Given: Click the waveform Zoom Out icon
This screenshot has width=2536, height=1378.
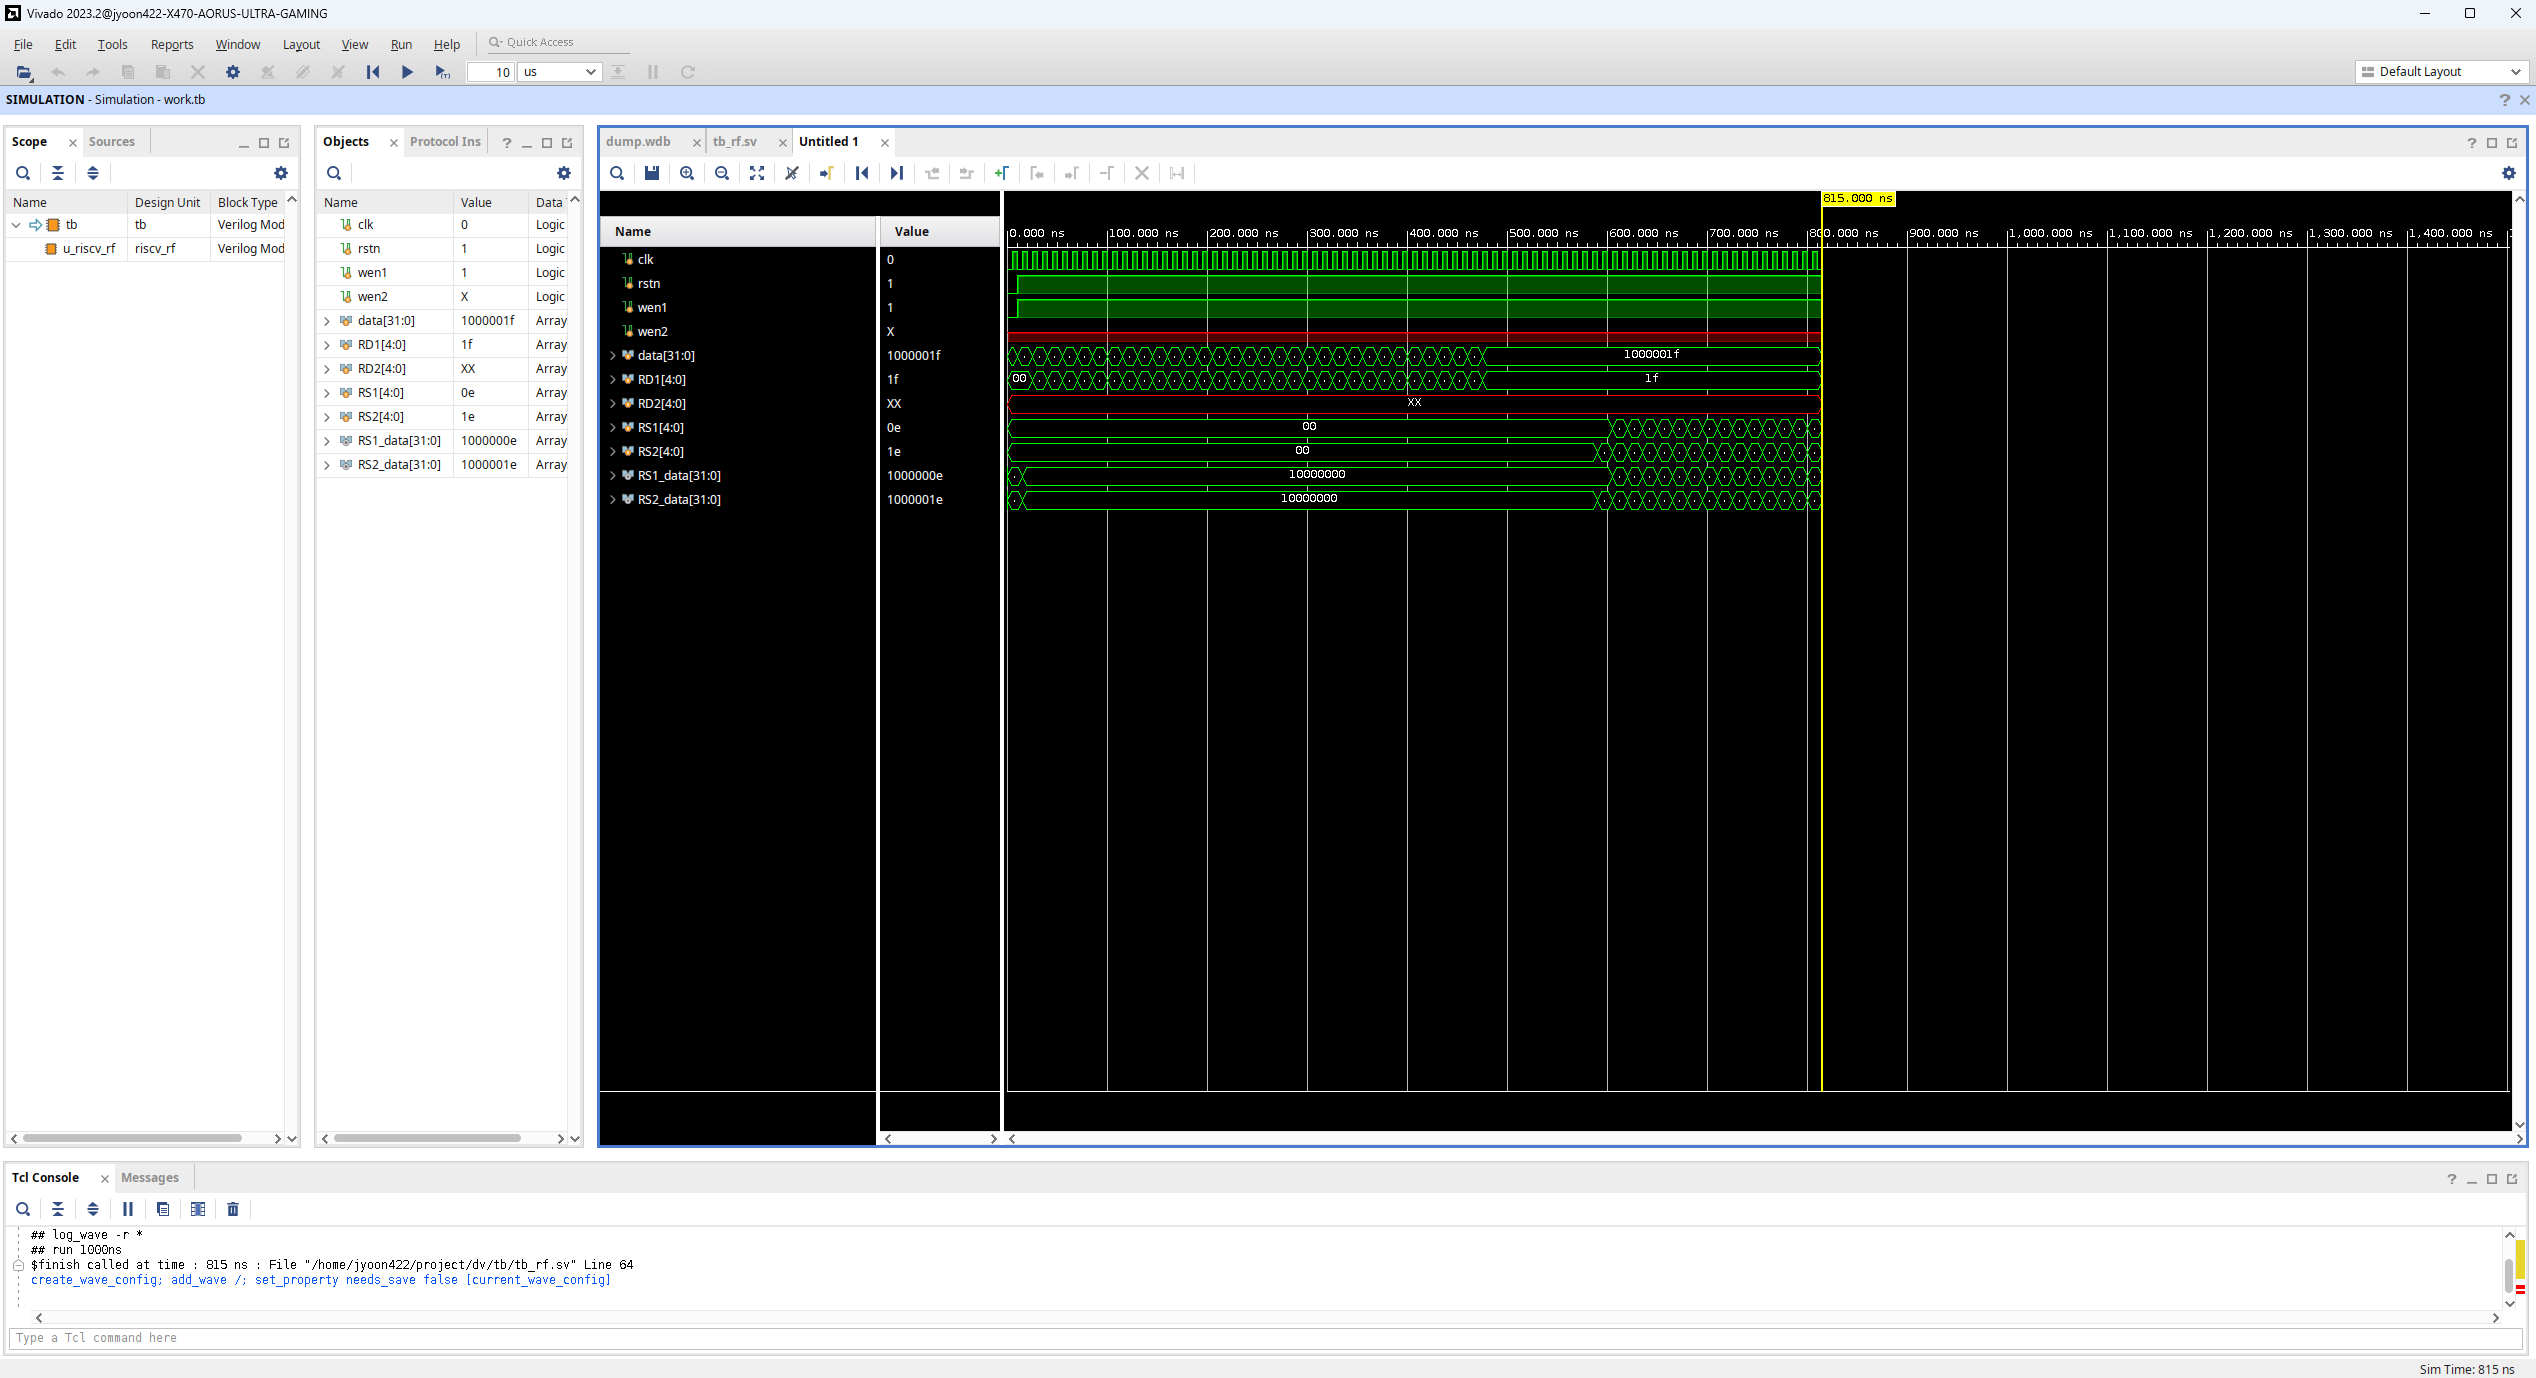Looking at the screenshot, I should (x=722, y=173).
